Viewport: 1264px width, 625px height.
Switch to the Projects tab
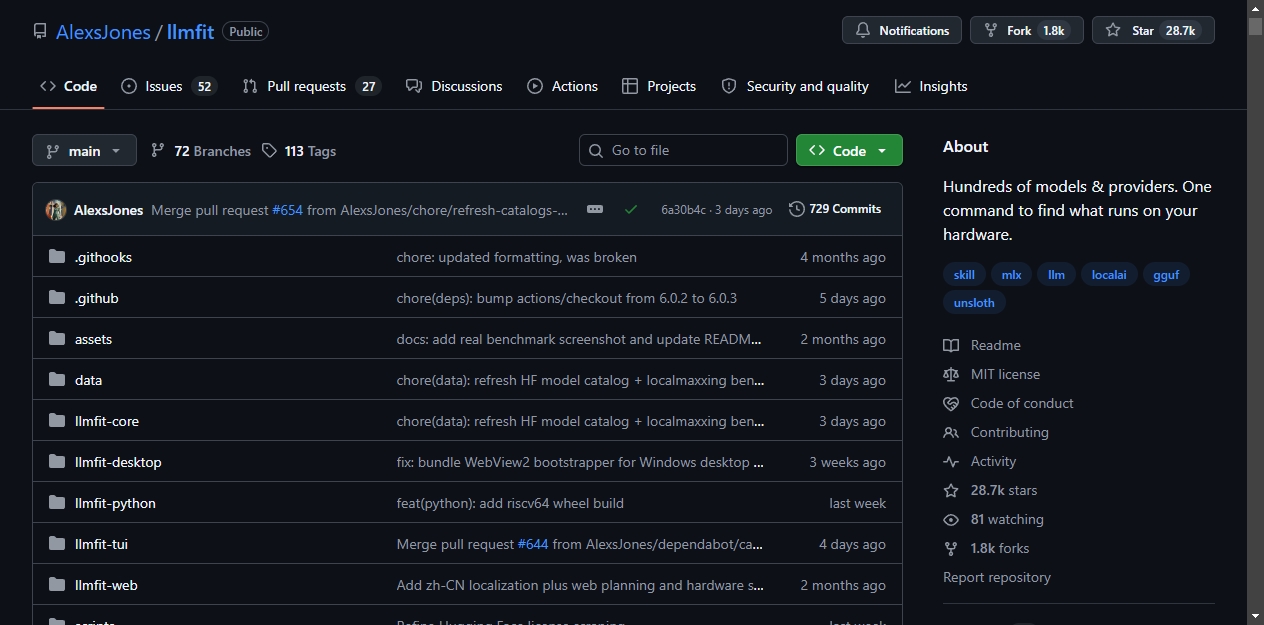click(659, 86)
